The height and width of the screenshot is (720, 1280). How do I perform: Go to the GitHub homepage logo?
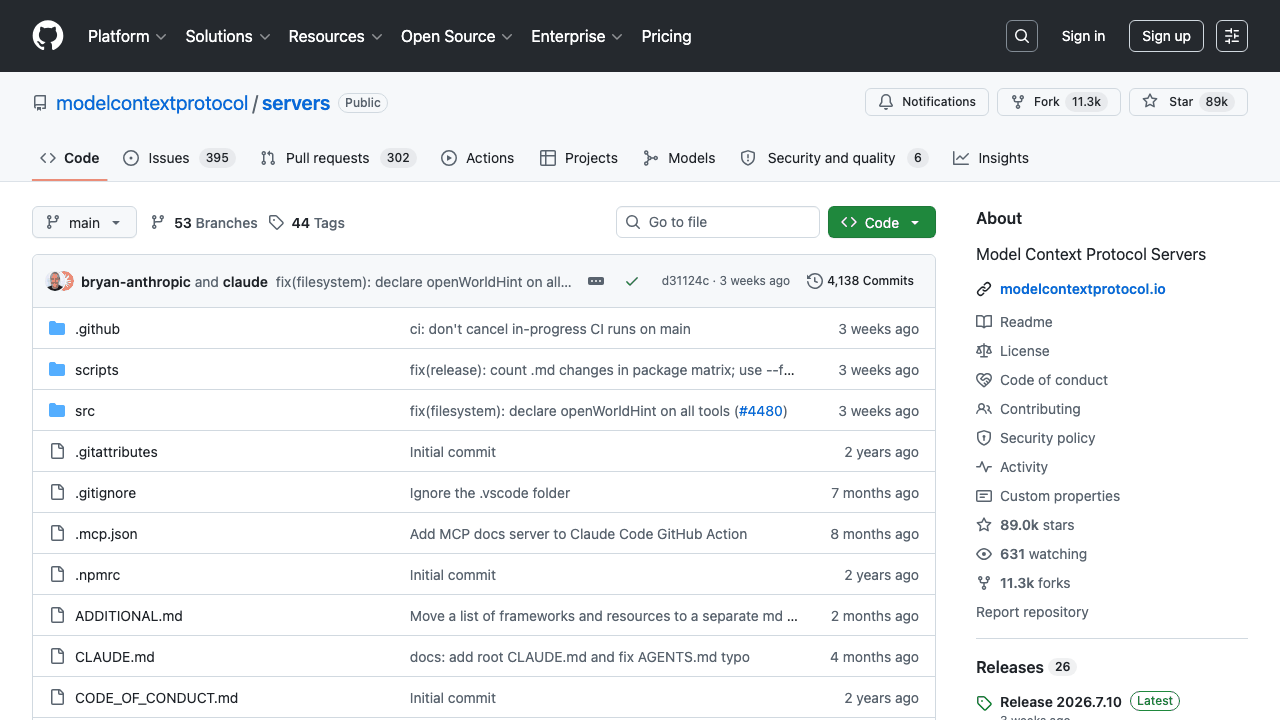(48, 36)
